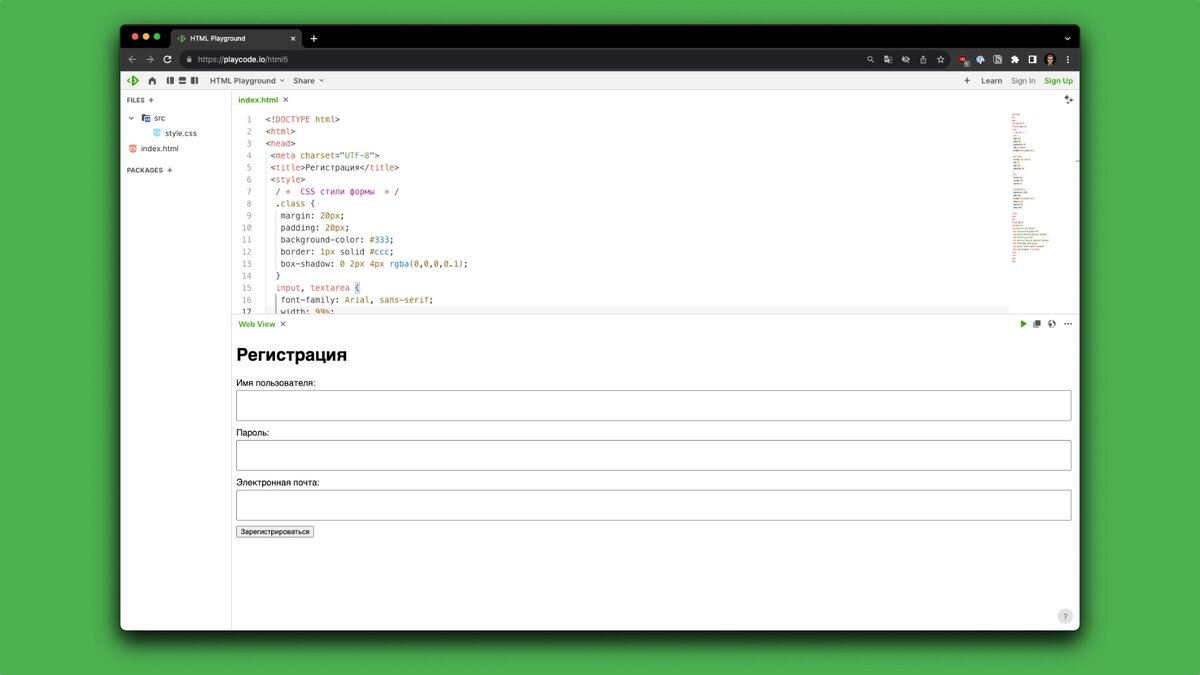Click the playcode.io address bar
The width and height of the screenshot is (1200, 675).
pos(520,59)
